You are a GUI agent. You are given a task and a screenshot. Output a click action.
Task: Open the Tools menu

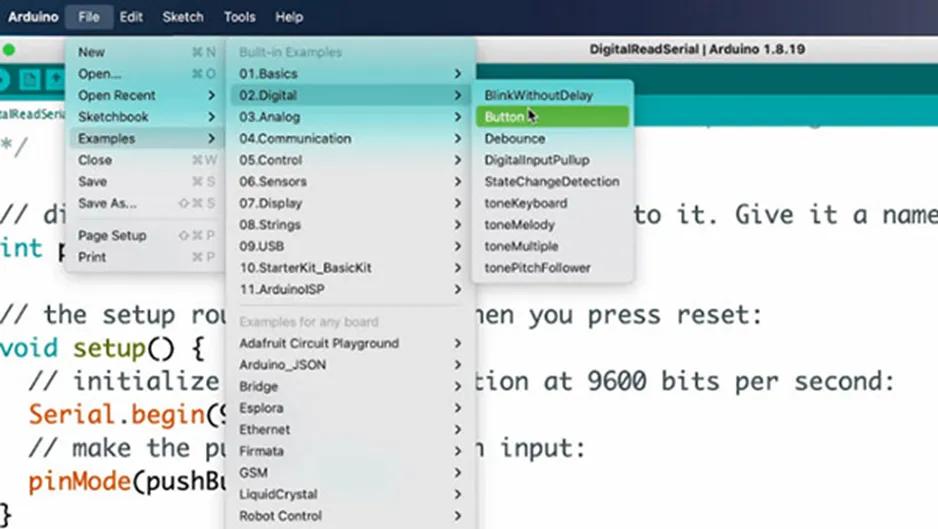coord(239,17)
